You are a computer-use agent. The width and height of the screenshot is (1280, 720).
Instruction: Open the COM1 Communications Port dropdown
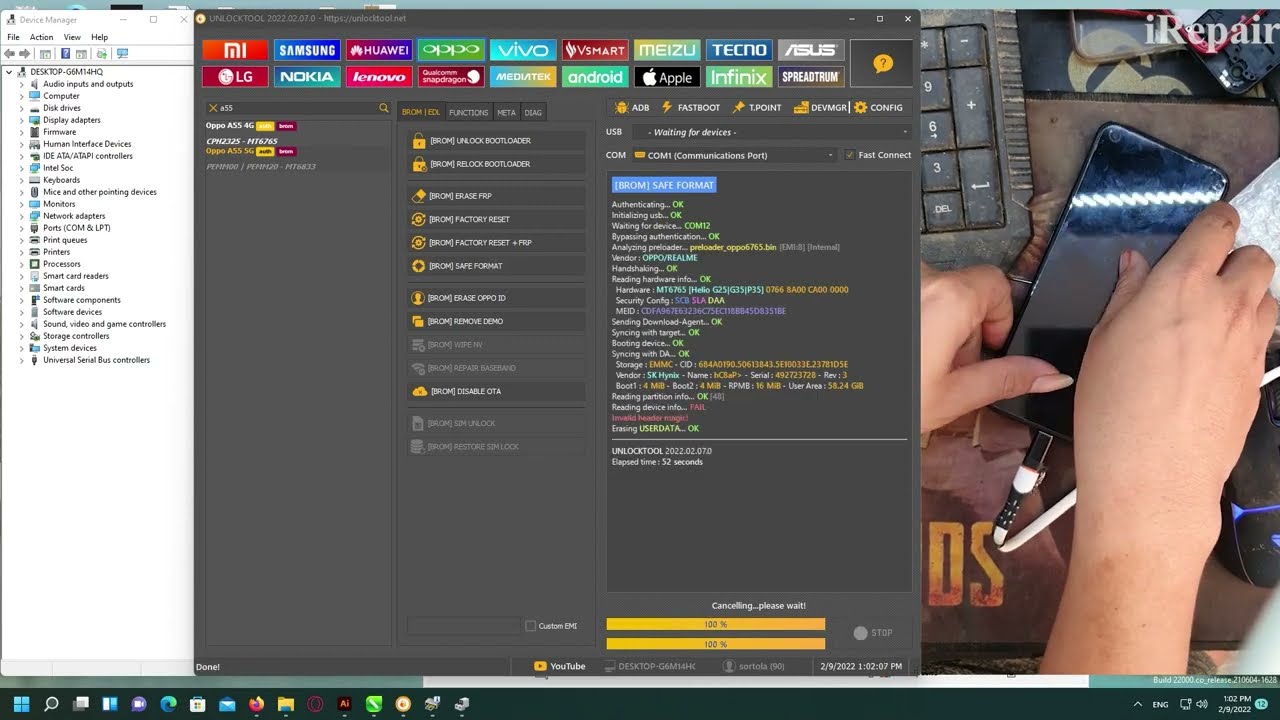(734, 155)
